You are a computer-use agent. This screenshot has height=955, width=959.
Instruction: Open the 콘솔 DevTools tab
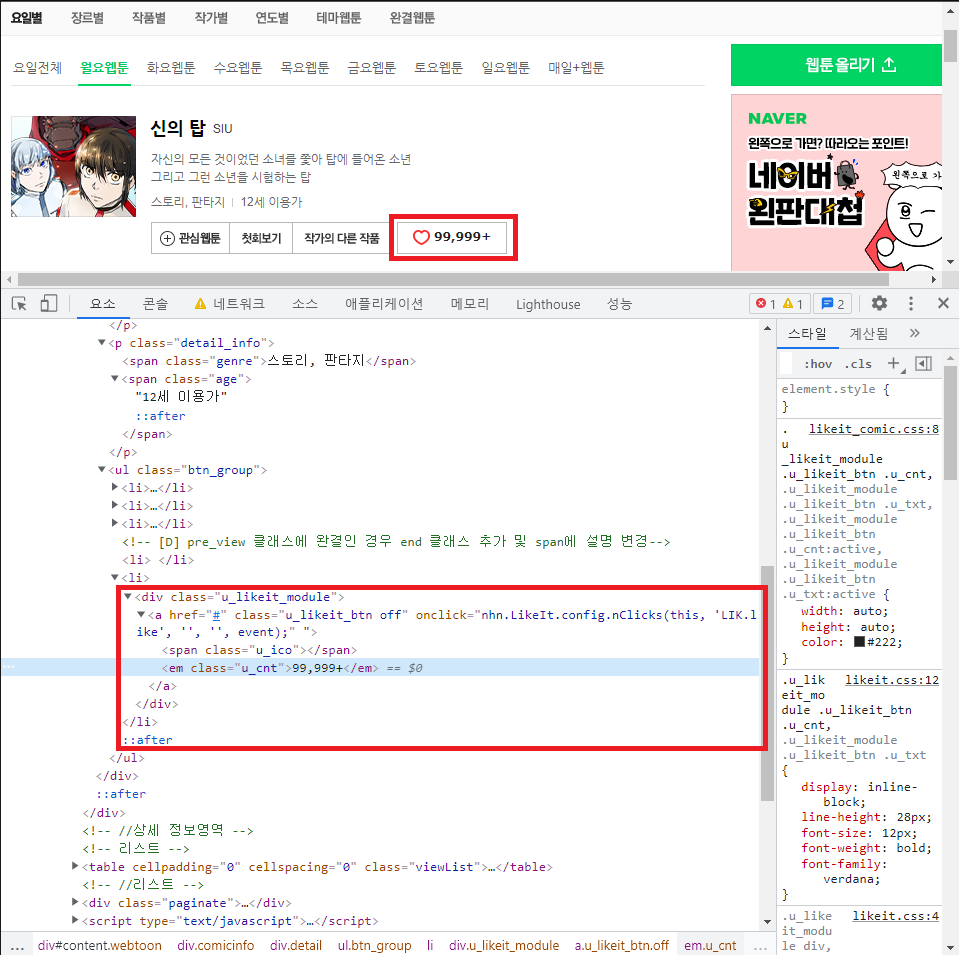[155, 303]
